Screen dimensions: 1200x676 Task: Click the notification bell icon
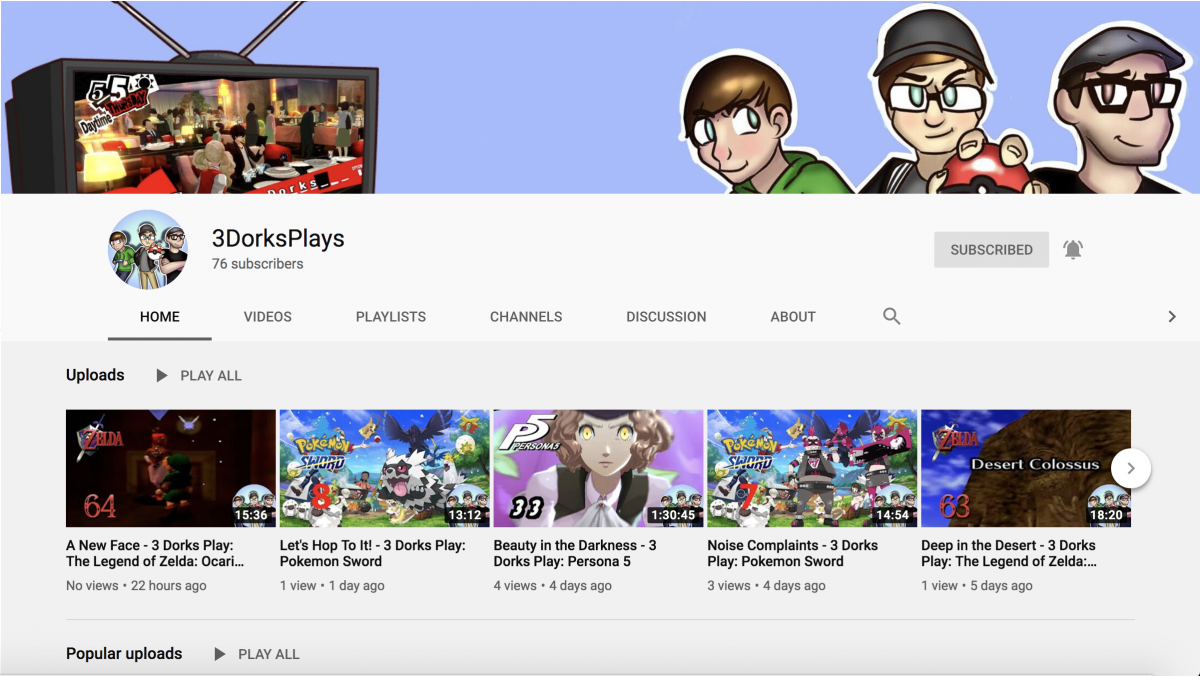[1072, 250]
